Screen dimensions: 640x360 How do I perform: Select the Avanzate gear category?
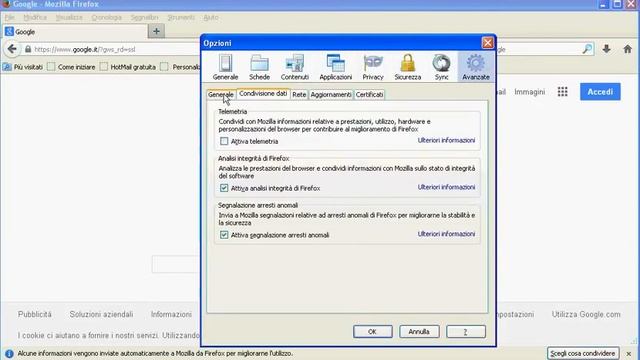476,67
